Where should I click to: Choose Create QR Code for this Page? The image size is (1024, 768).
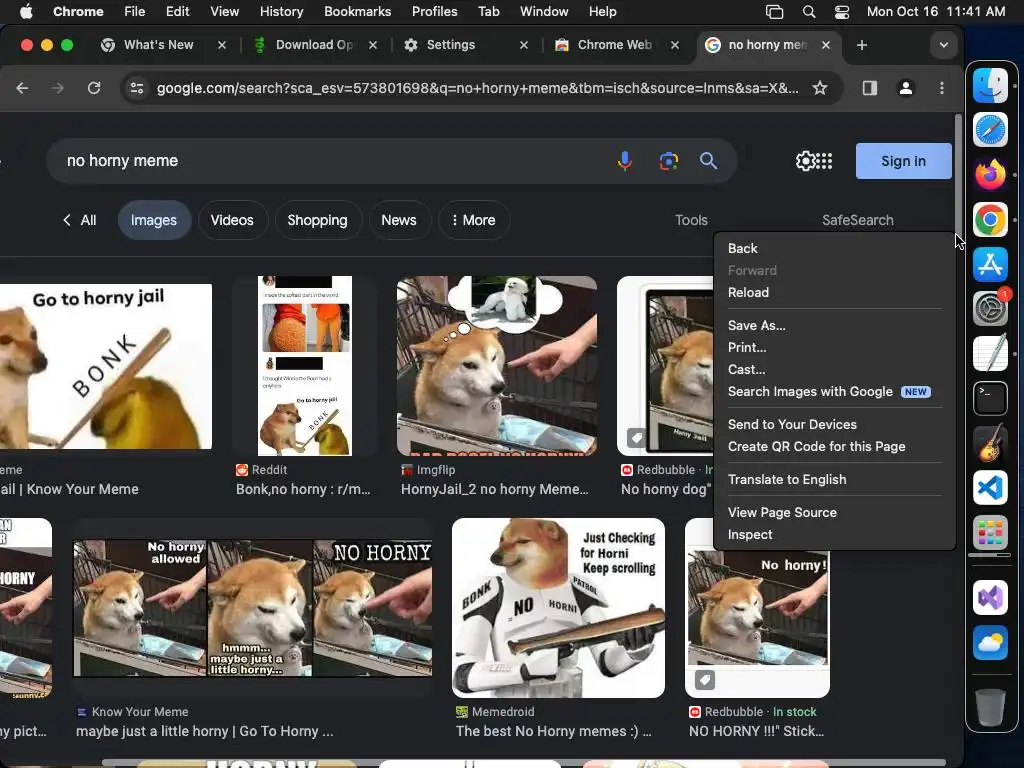(x=835, y=447)
